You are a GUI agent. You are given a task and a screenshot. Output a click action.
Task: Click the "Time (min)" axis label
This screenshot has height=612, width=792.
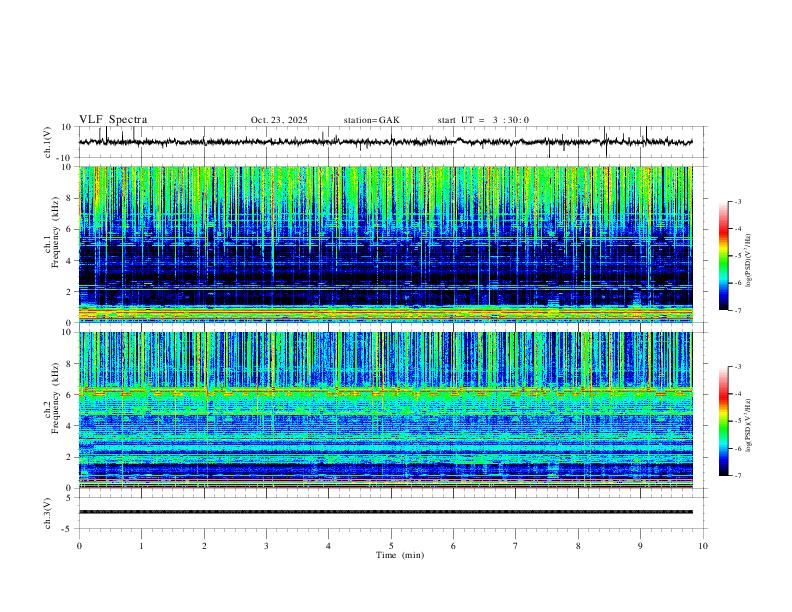(400, 555)
